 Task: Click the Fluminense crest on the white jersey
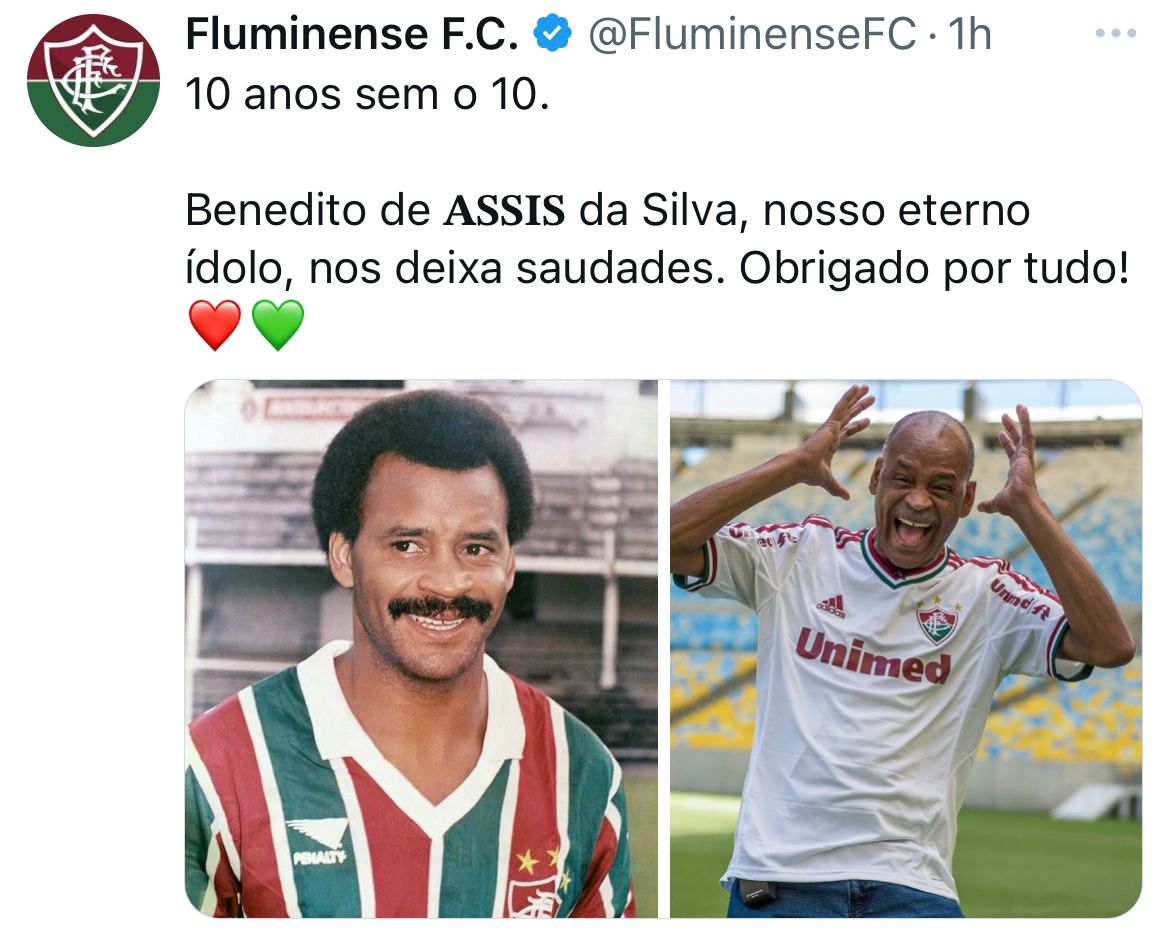(936, 621)
